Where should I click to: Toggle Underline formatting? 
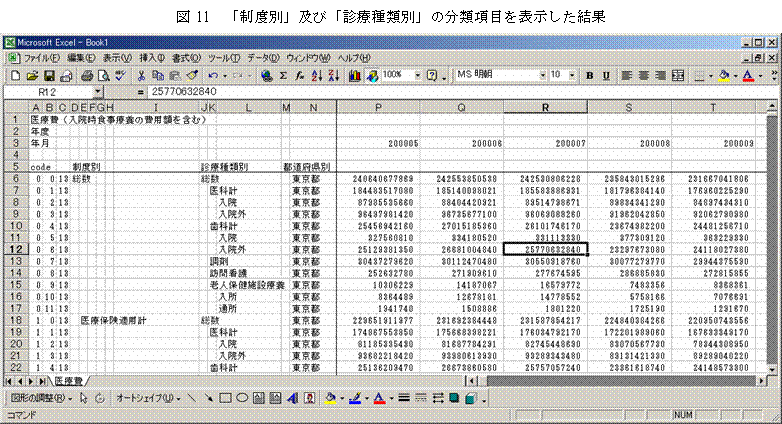[605, 75]
